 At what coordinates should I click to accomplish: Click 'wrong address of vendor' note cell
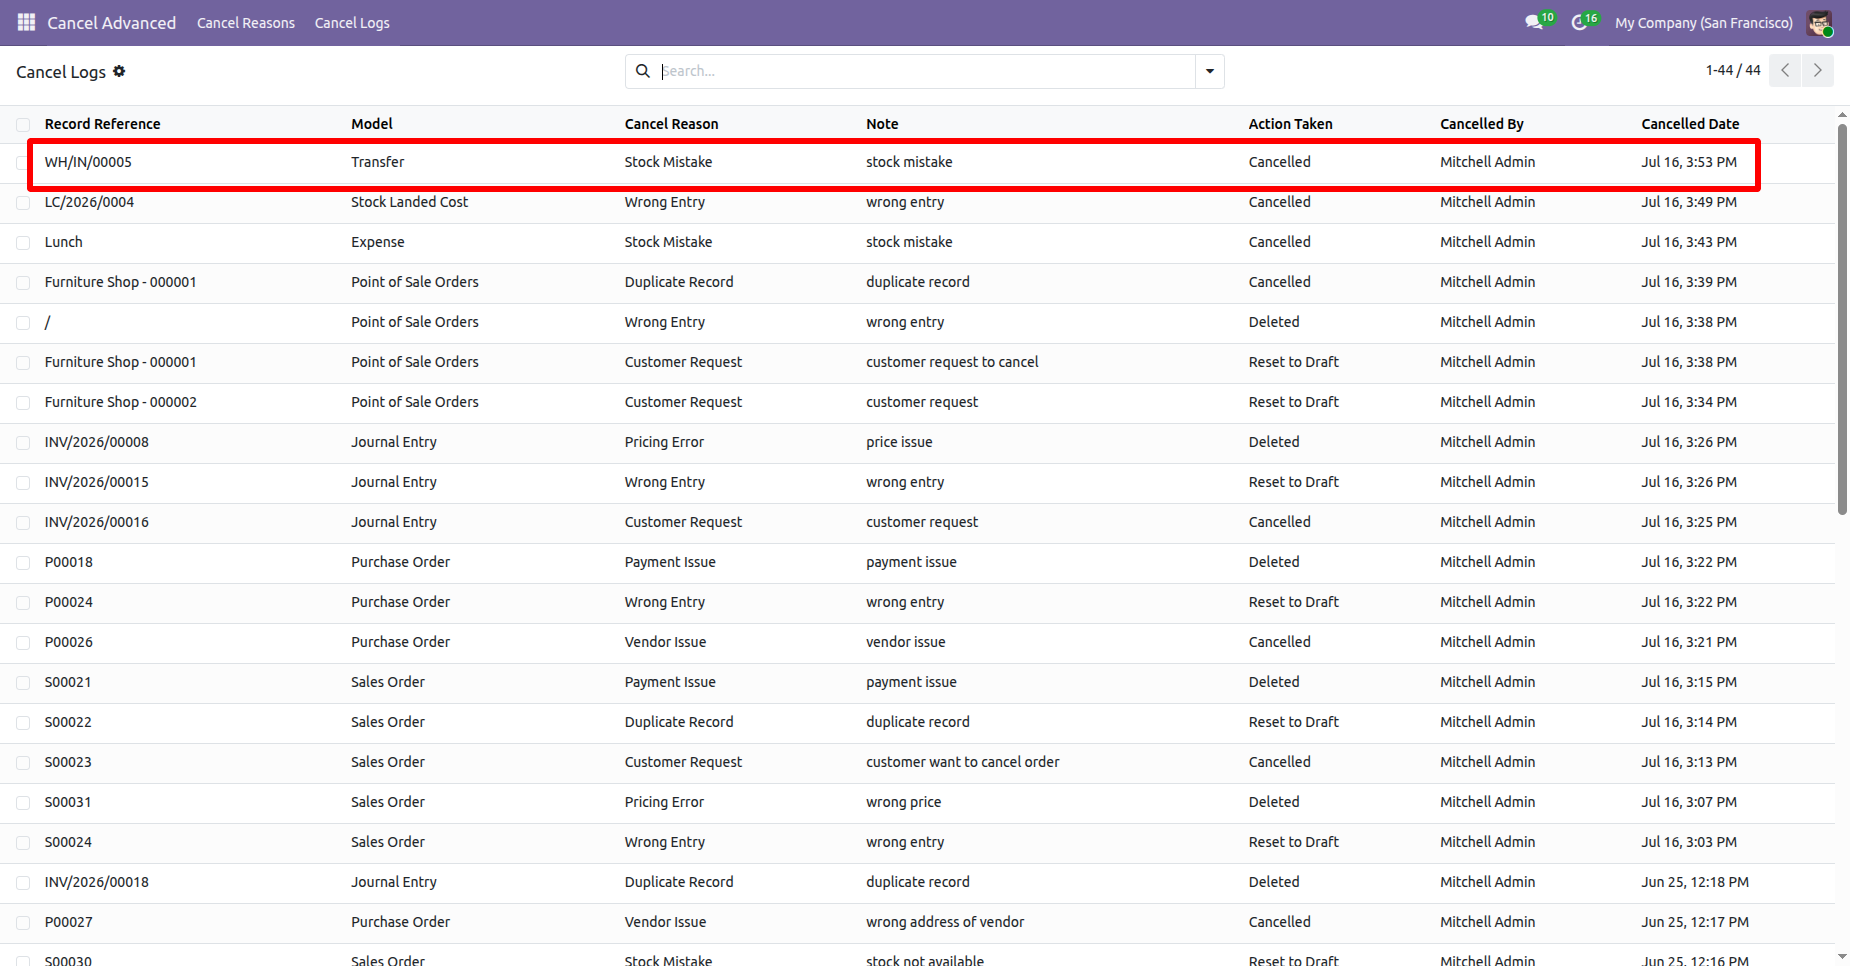pyautogui.click(x=945, y=922)
